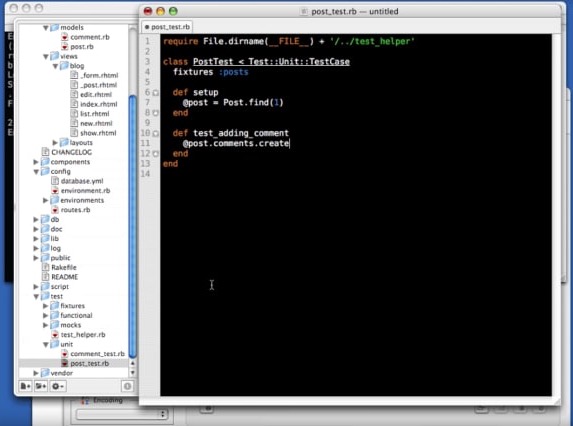Viewport: 573px width, 426px height.
Task: Click the drawer scrollbar thumb
Action: pyautogui.click(x=133, y=226)
